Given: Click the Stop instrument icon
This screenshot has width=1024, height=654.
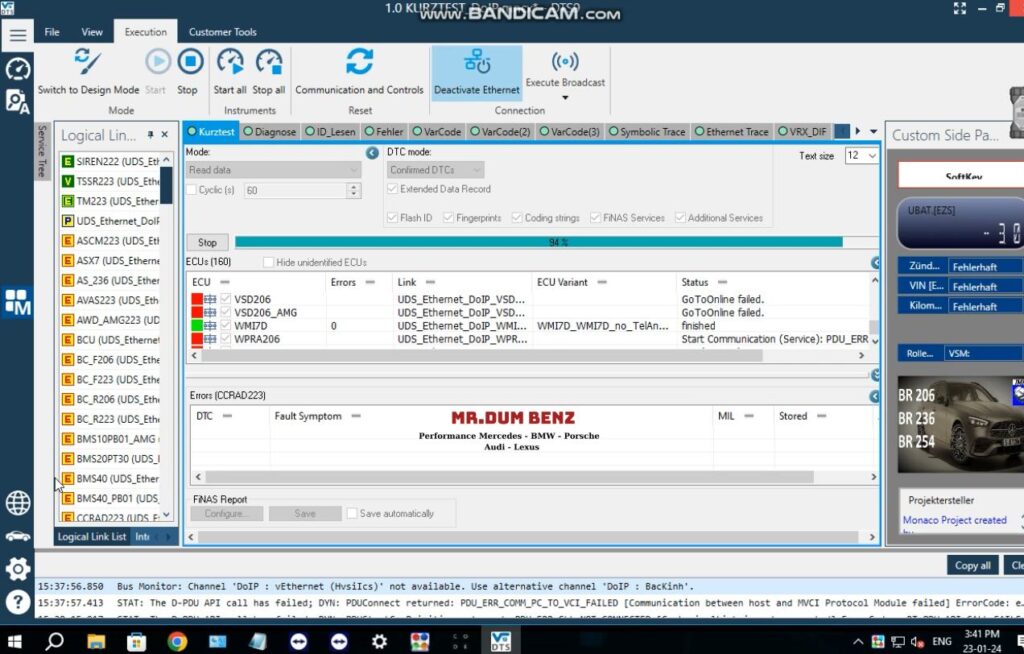Looking at the screenshot, I should click(x=187, y=64).
